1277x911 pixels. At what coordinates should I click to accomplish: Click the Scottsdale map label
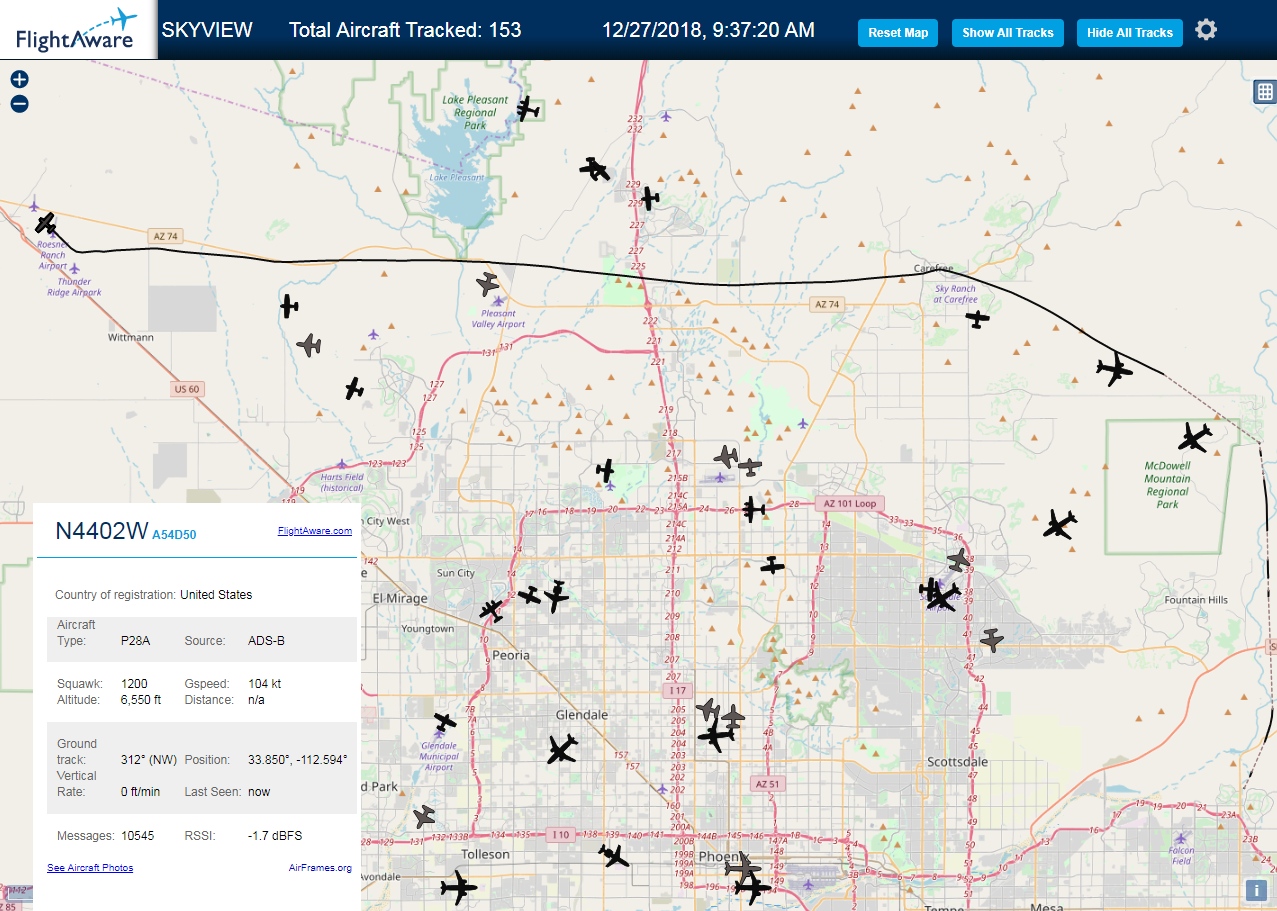pyautogui.click(x=958, y=762)
